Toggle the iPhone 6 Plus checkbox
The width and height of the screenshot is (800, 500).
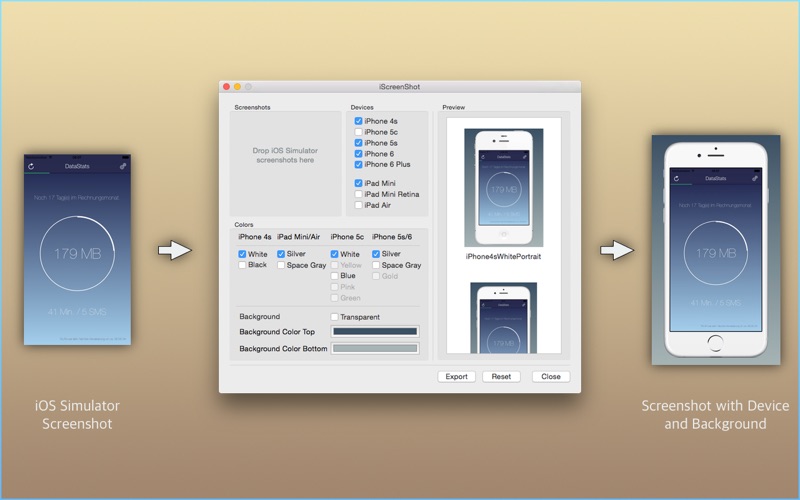tap(358, 164)
